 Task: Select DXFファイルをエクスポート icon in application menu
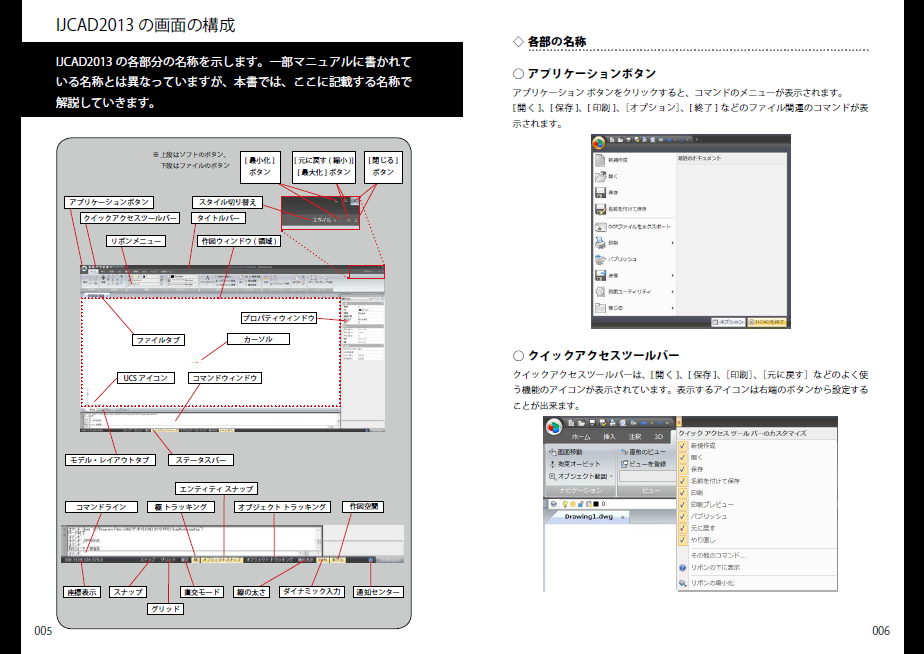click(x=600, y=226)
